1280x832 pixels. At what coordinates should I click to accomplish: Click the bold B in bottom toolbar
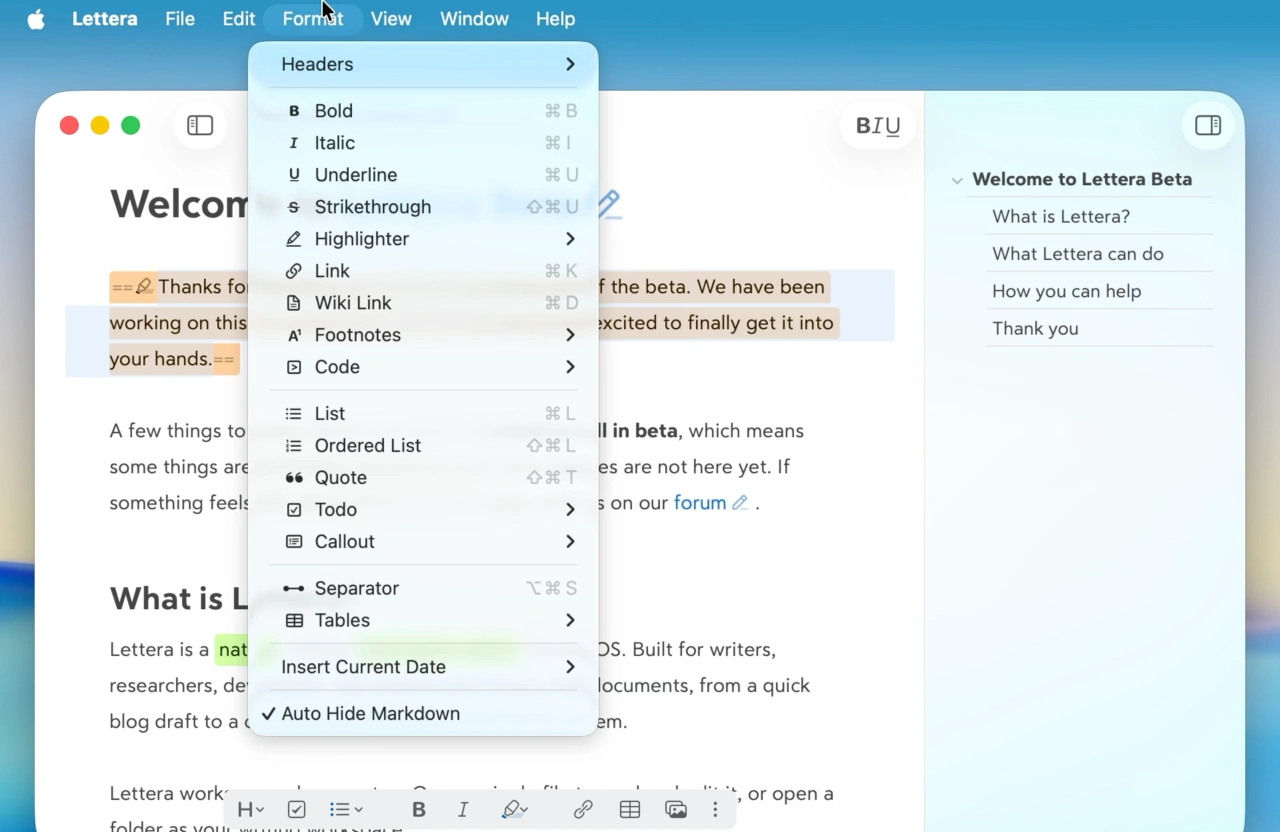coord(419,809)
